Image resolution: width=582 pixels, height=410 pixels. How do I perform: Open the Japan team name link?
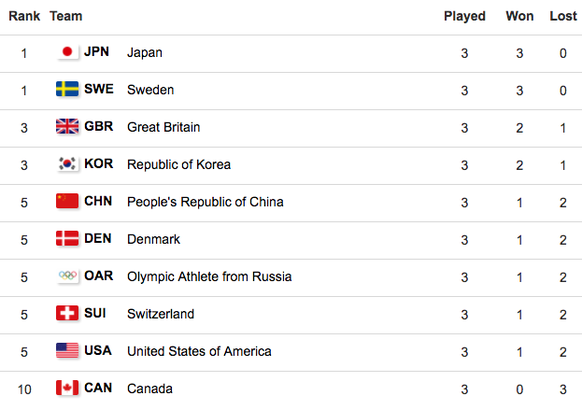pyautogui.click(x=145, y=53)
